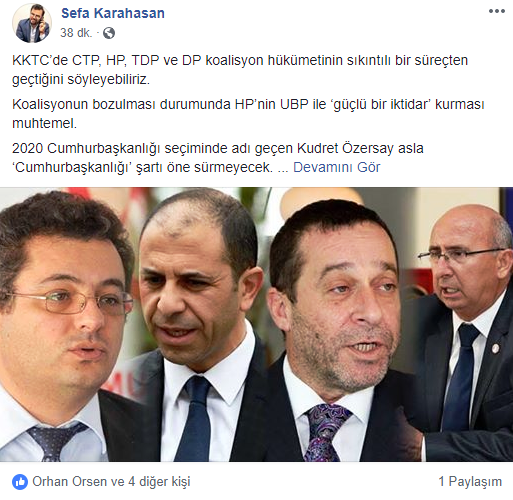Image resolution: width=513 pixels, height=500 pixels.
Task: Open Sefa Karahasan's round profile picture
Action: point(32,23)
